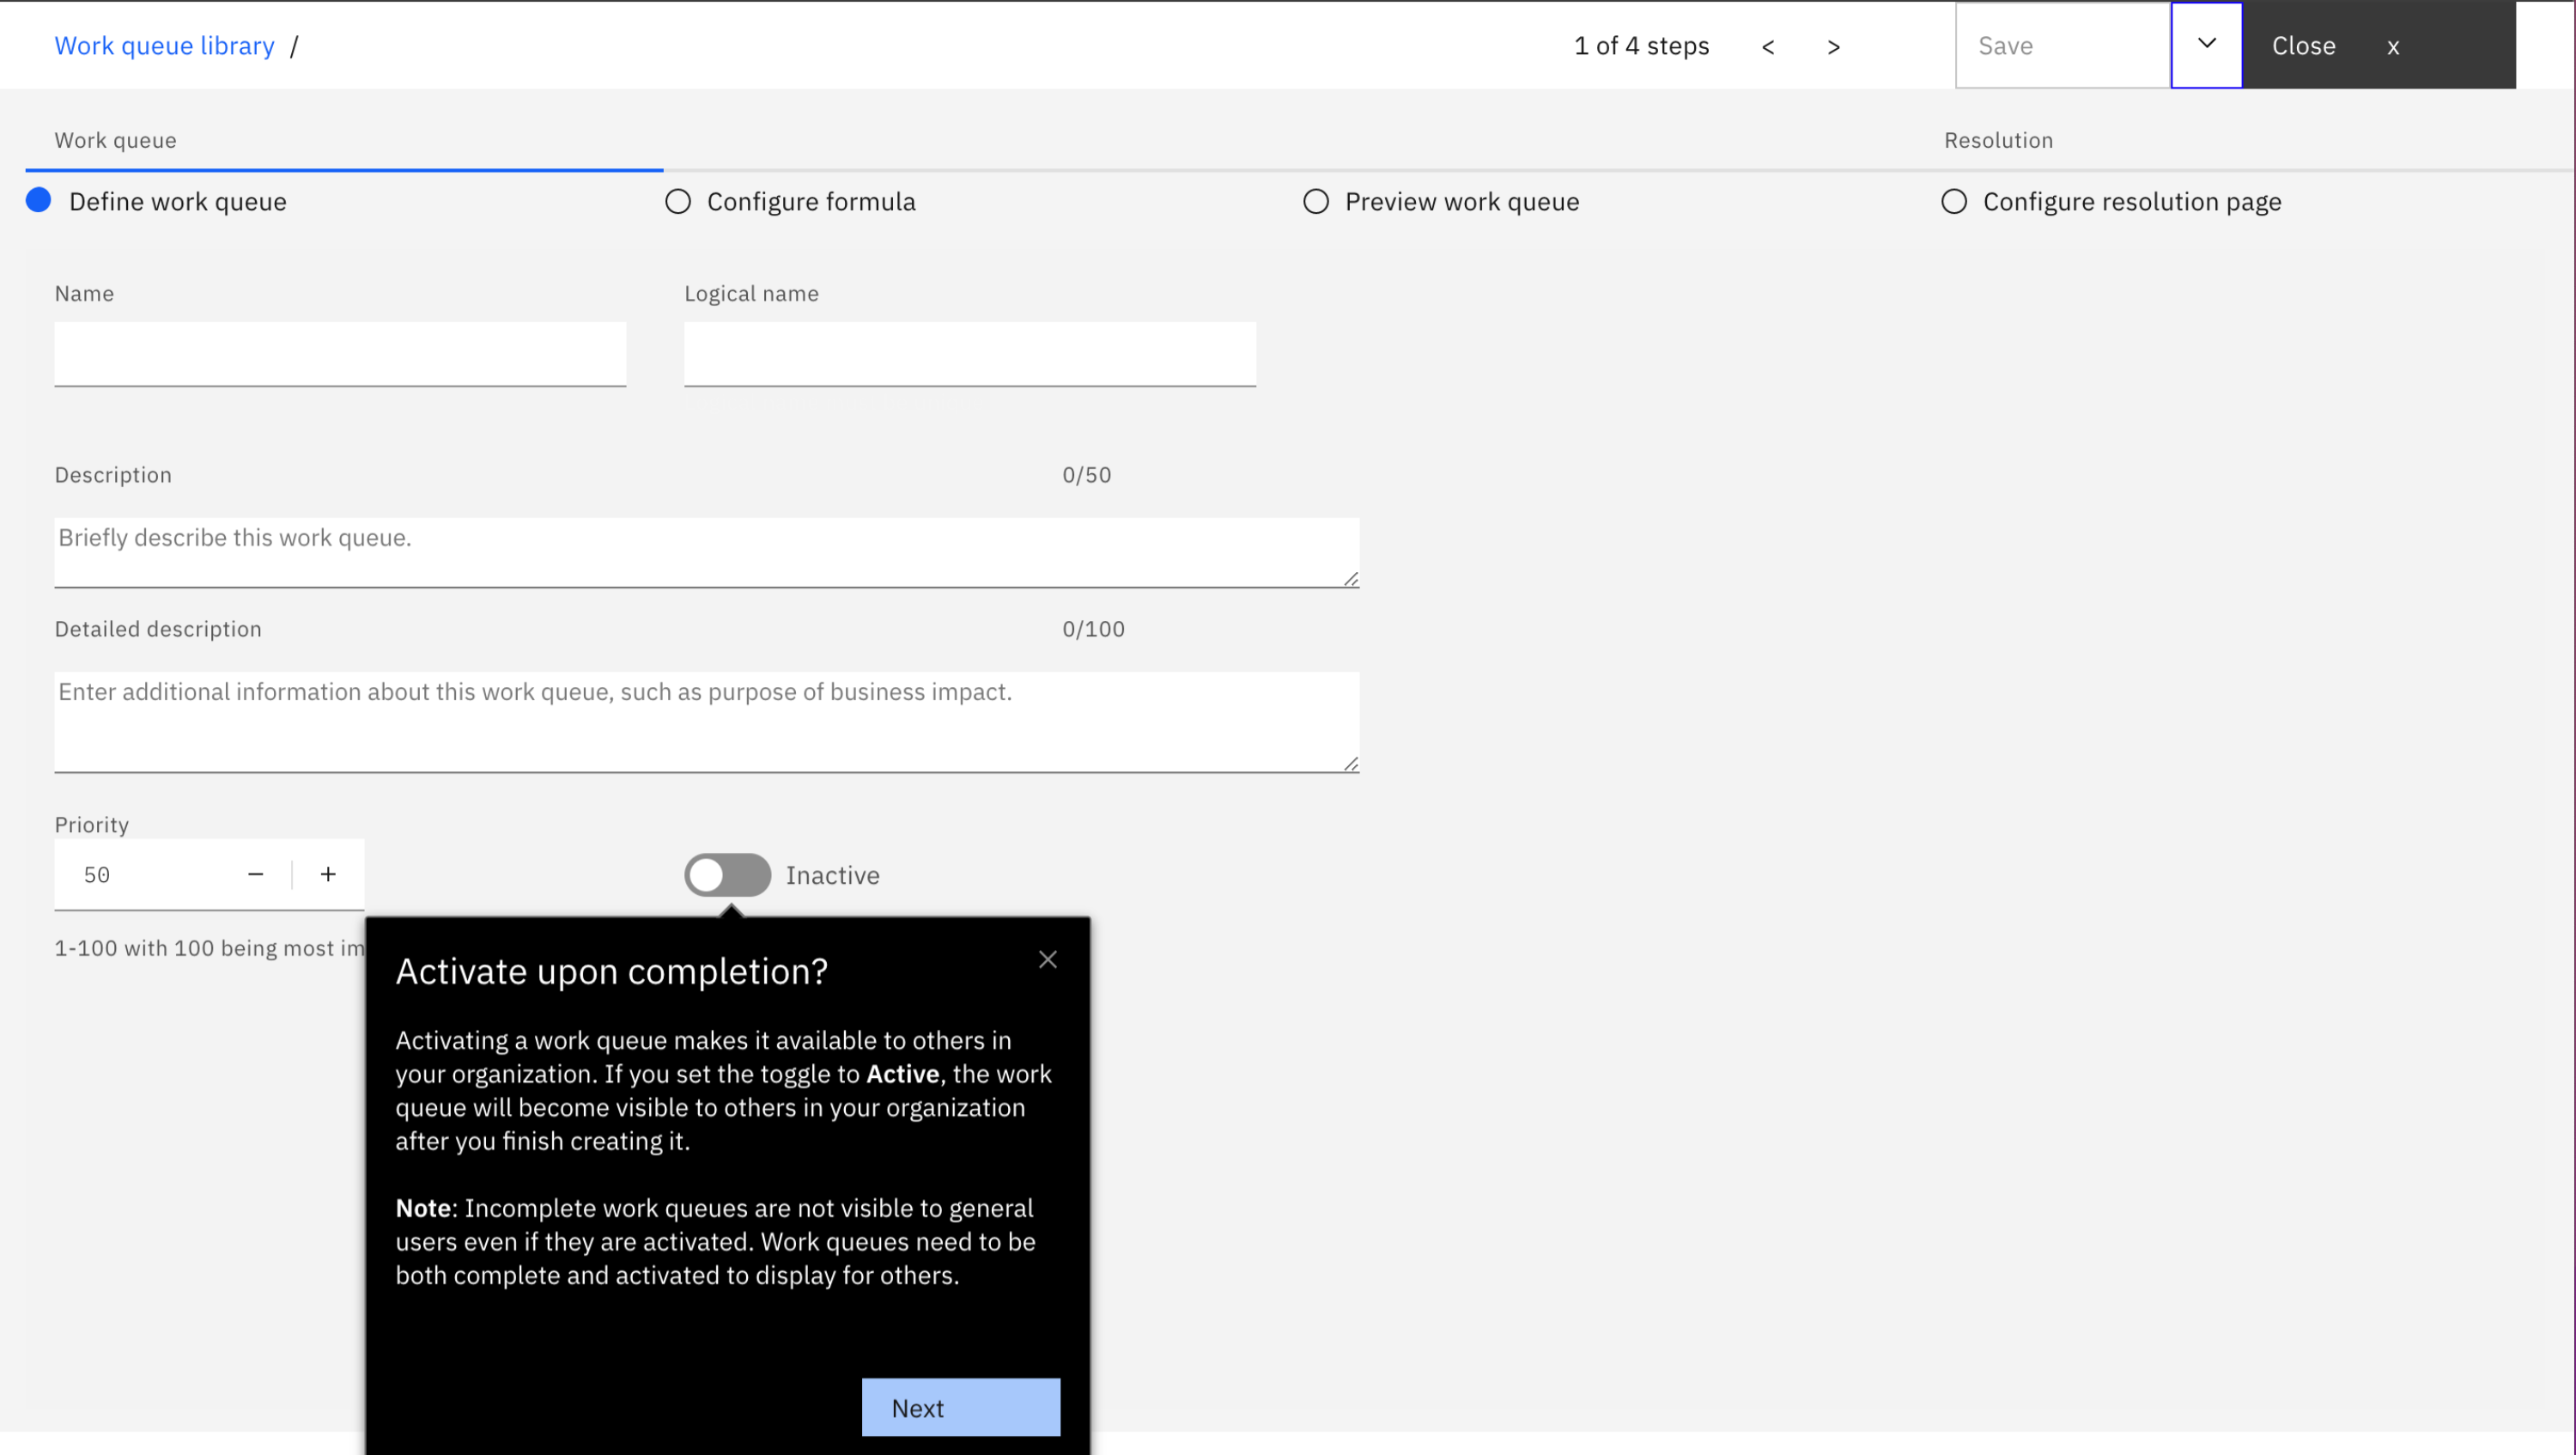Screen dimensions: 2576x1455
Task: Go to Work queue library link
Action: pos(164,46)
